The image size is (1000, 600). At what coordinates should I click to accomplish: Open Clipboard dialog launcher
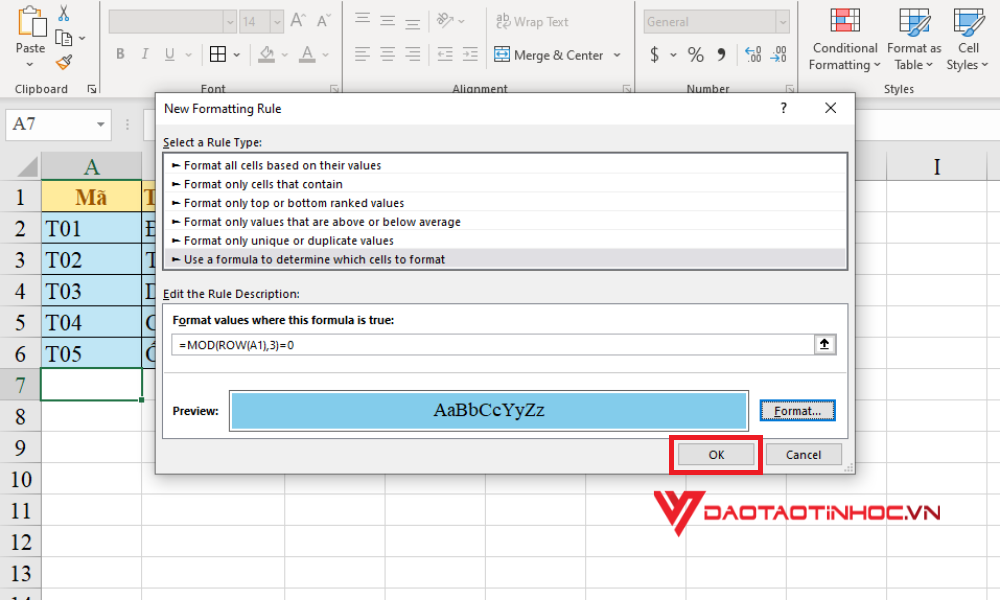[x=92, y=89]
